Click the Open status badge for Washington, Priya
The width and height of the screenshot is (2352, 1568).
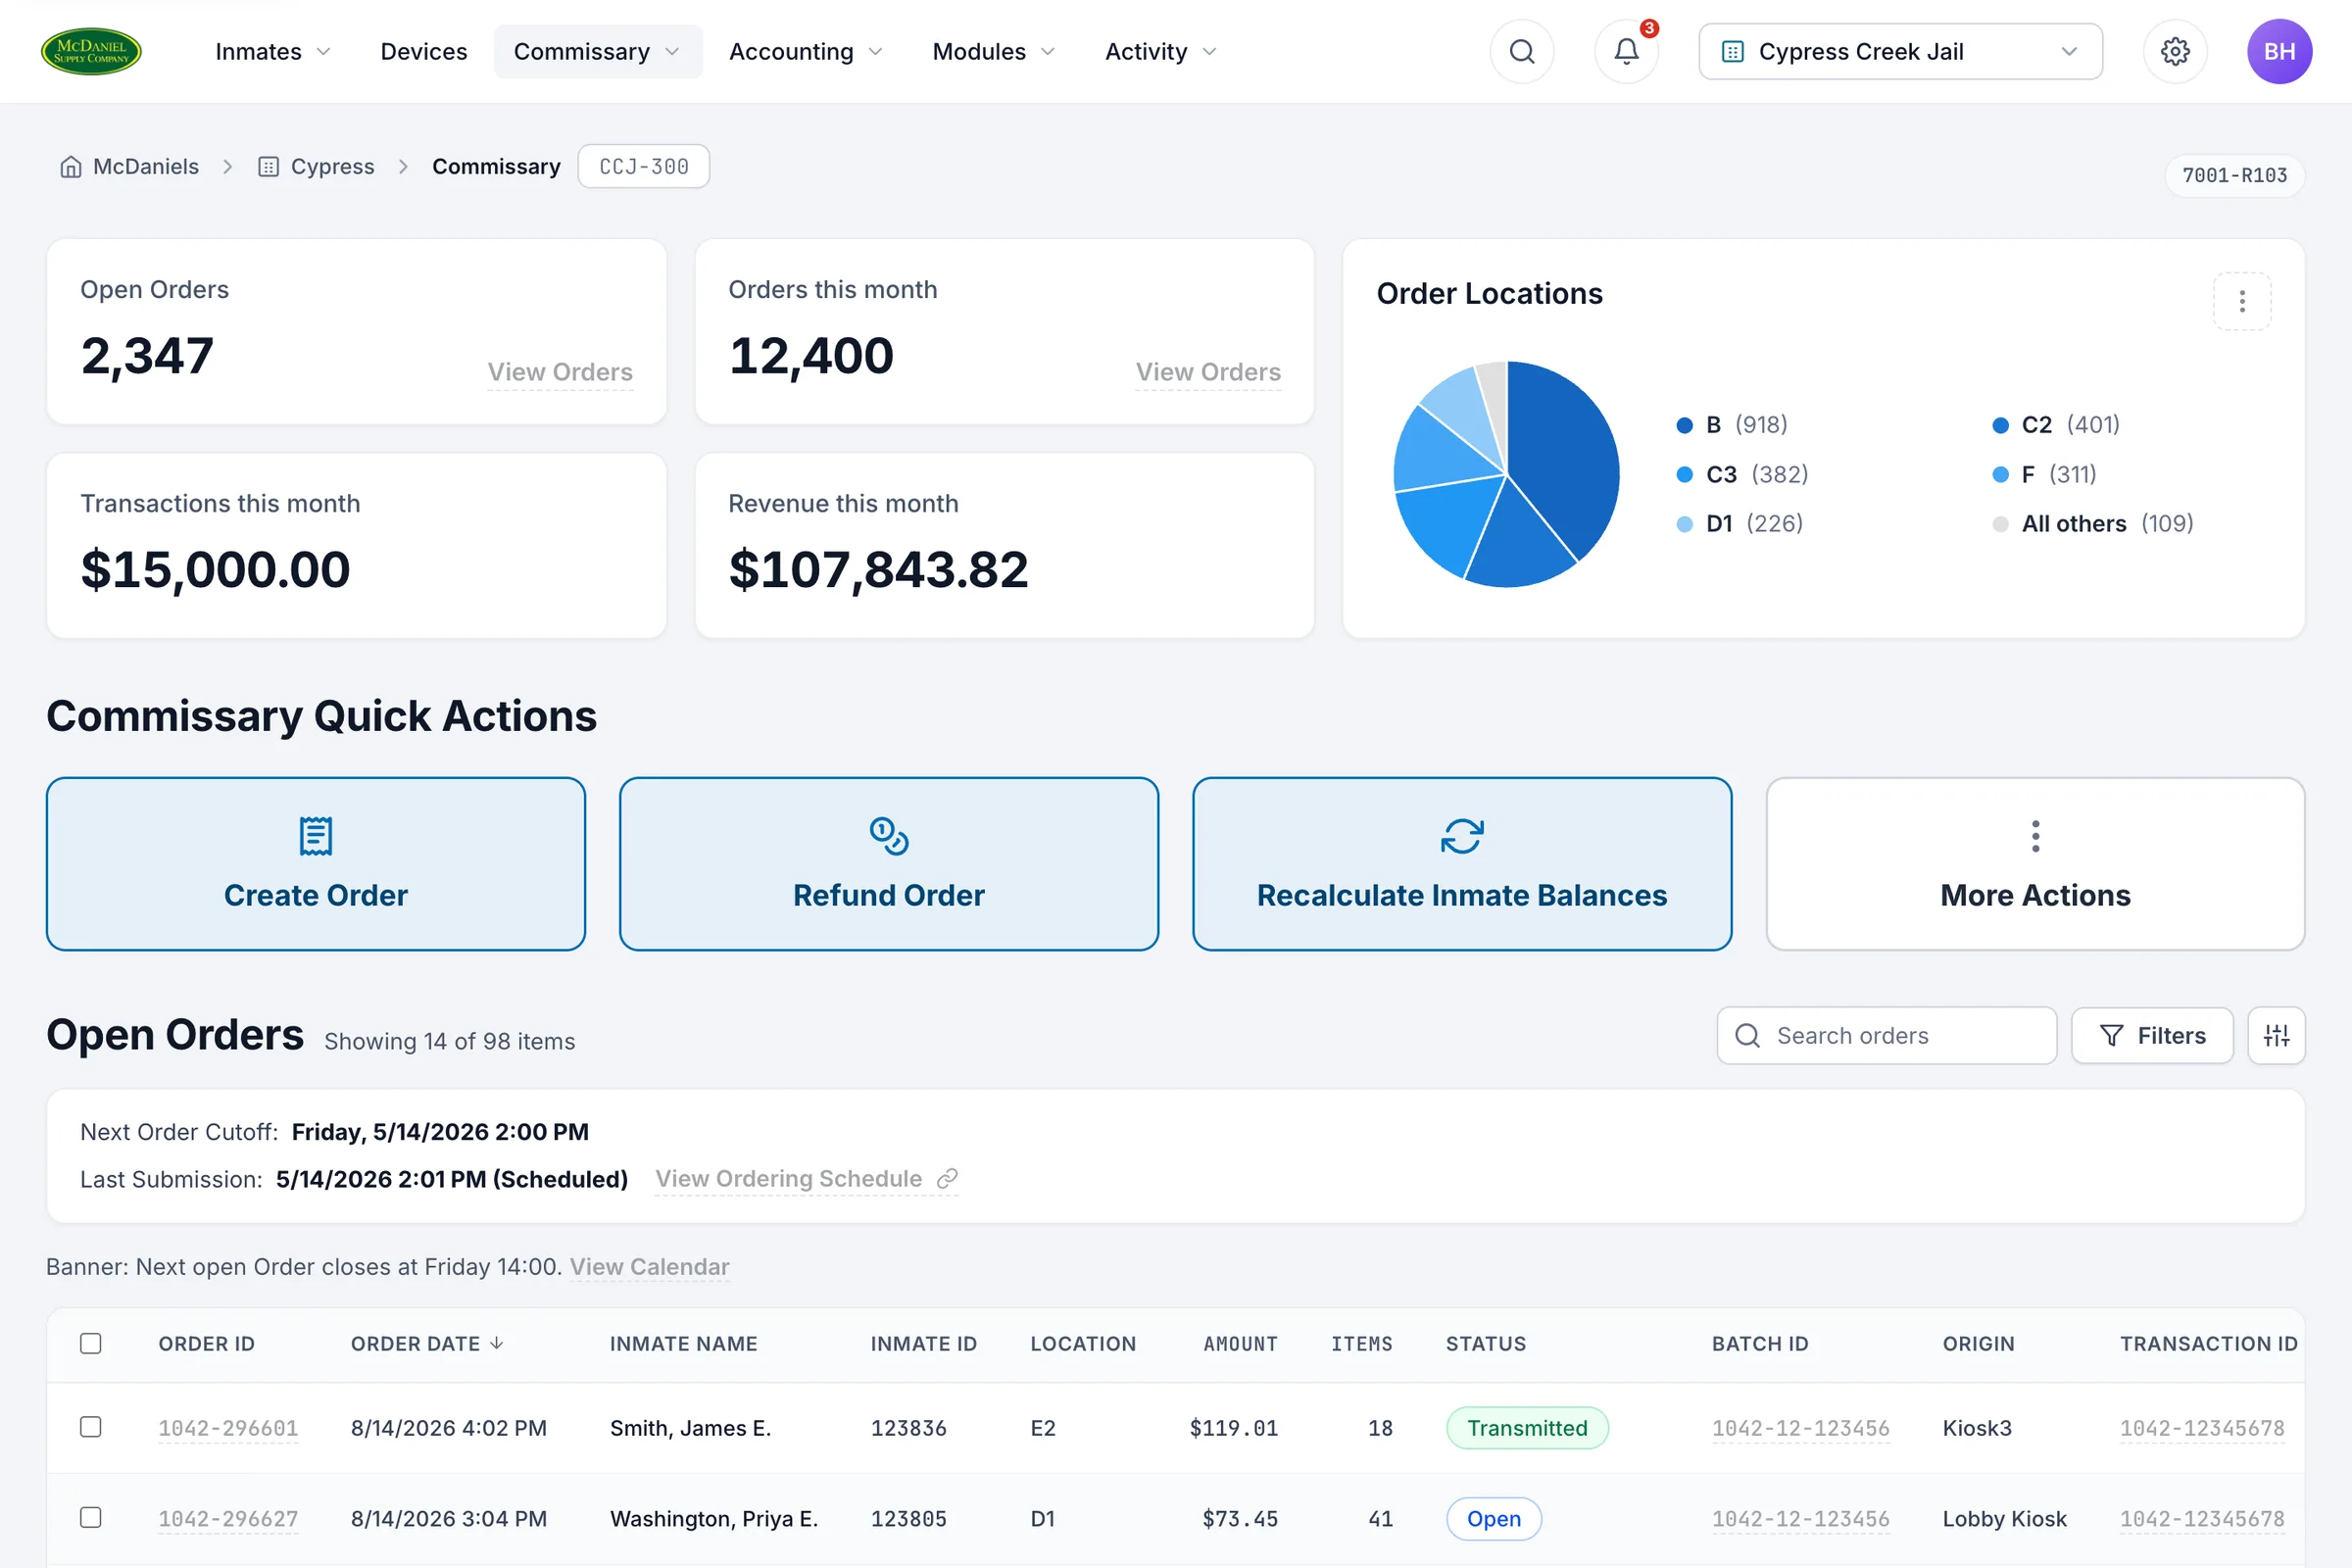pyautogui.click(x=1493, y=1518)
